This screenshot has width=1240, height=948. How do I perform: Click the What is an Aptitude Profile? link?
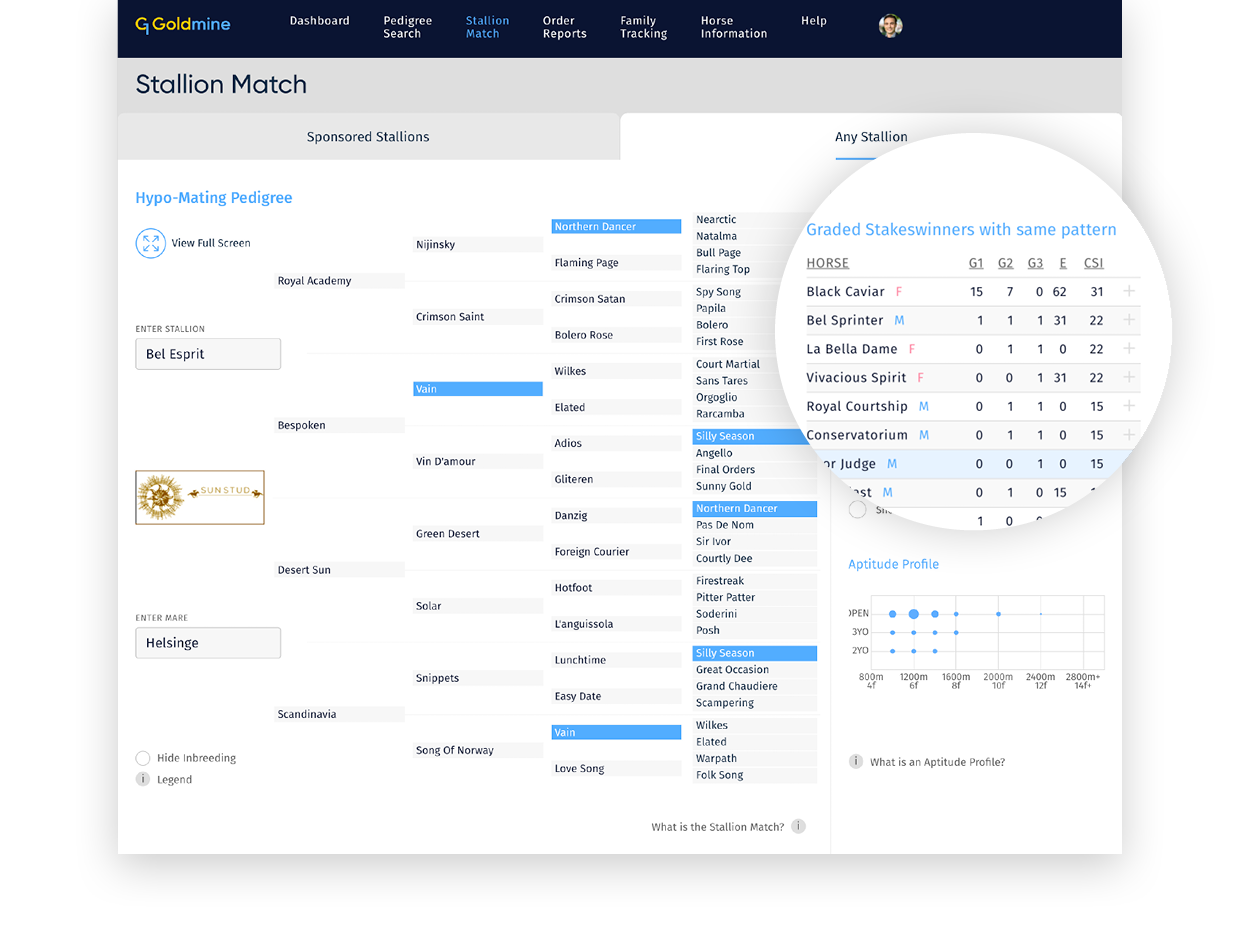click(x=937, y=762)
